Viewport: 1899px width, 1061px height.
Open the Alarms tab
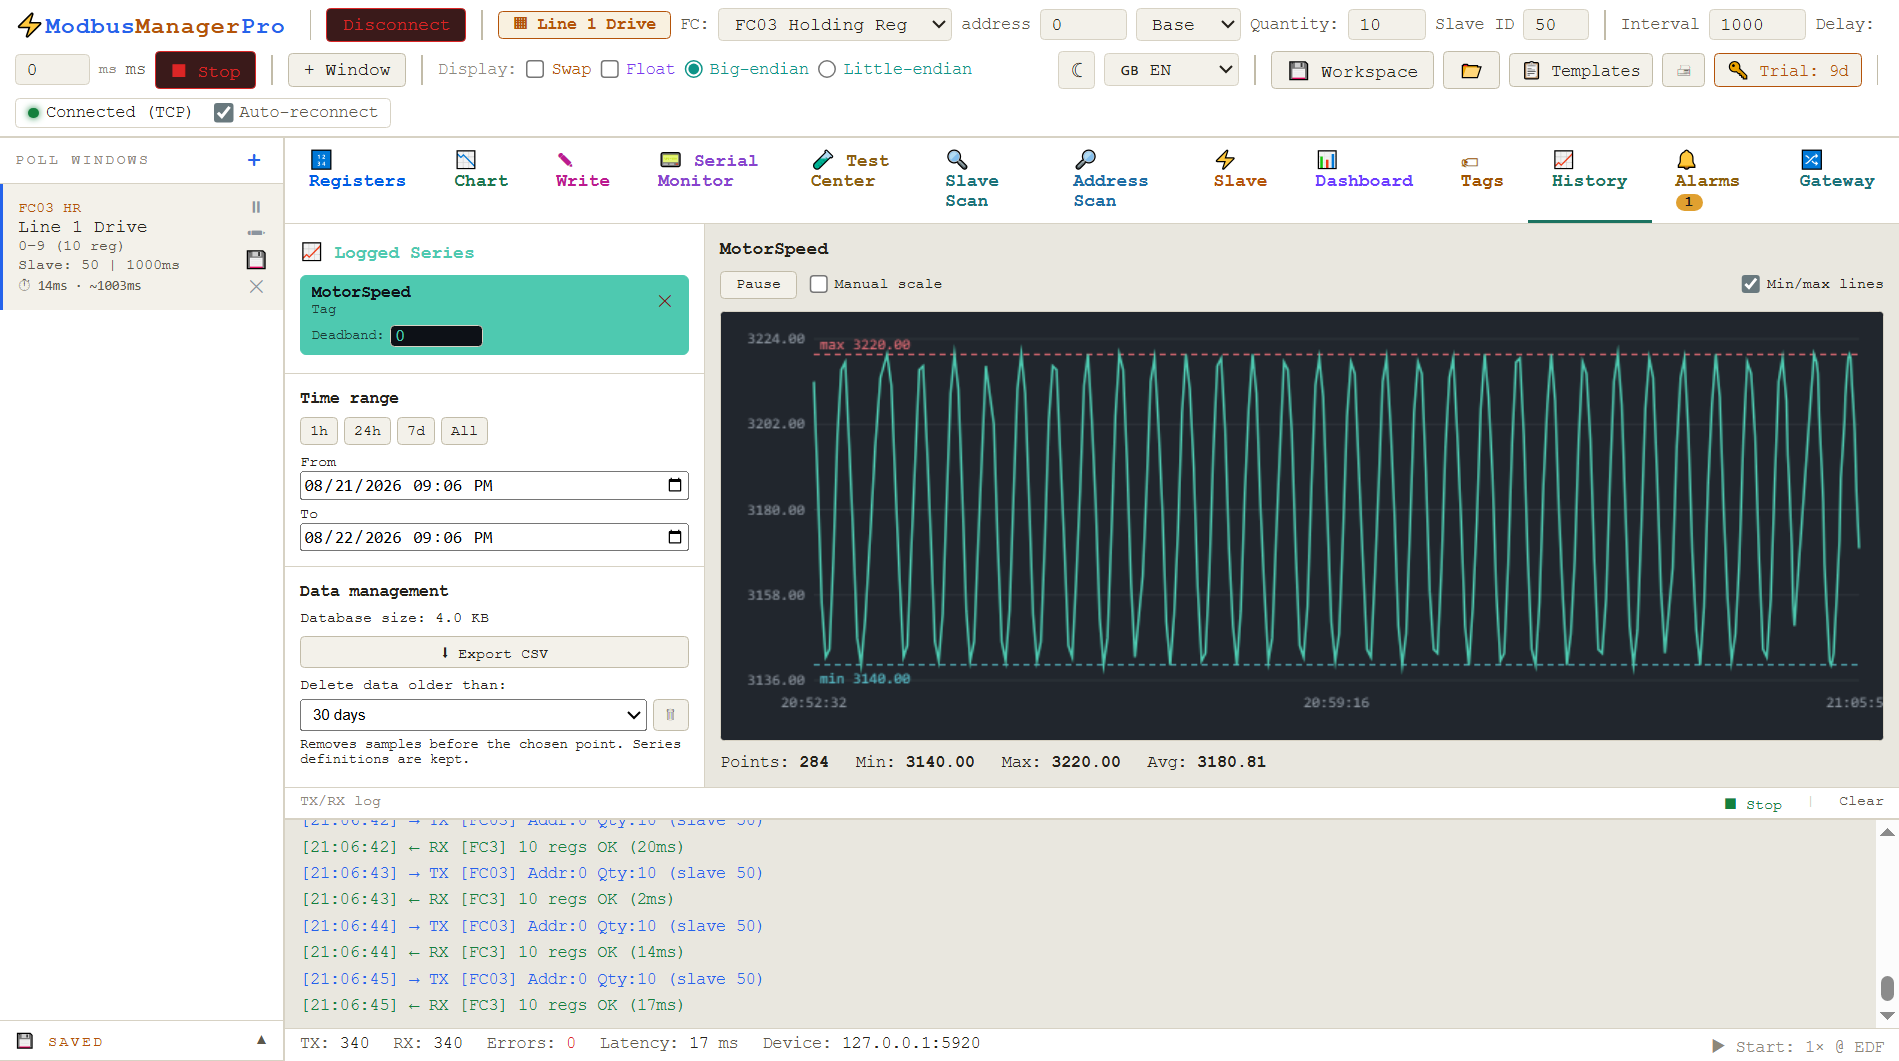(x=1707, y=178)
